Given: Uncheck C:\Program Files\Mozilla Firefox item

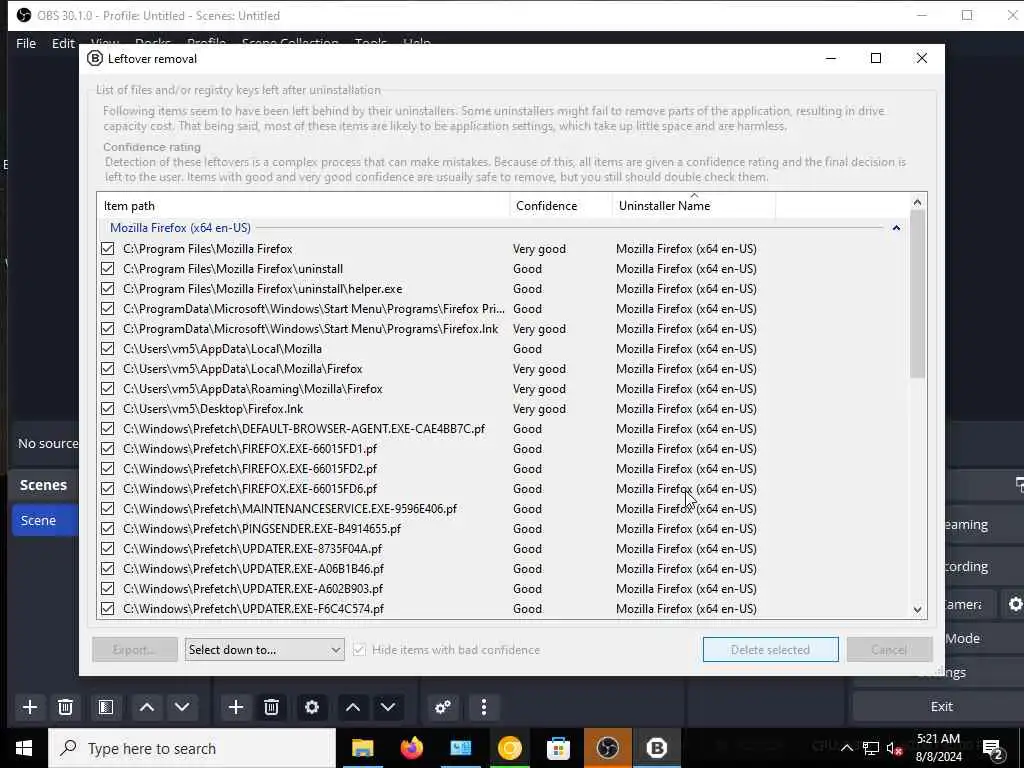Looking at the screenshot, I should coord(108,249).
